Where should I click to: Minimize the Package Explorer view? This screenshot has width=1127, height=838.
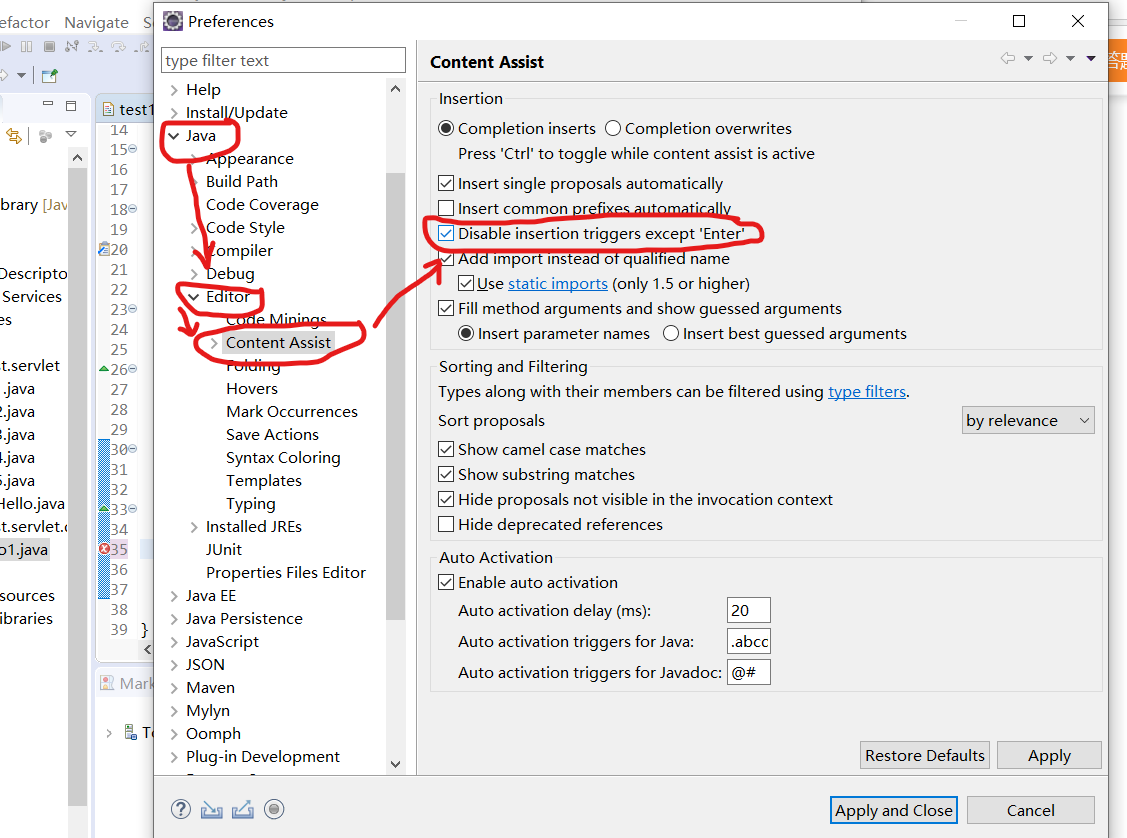48,104
